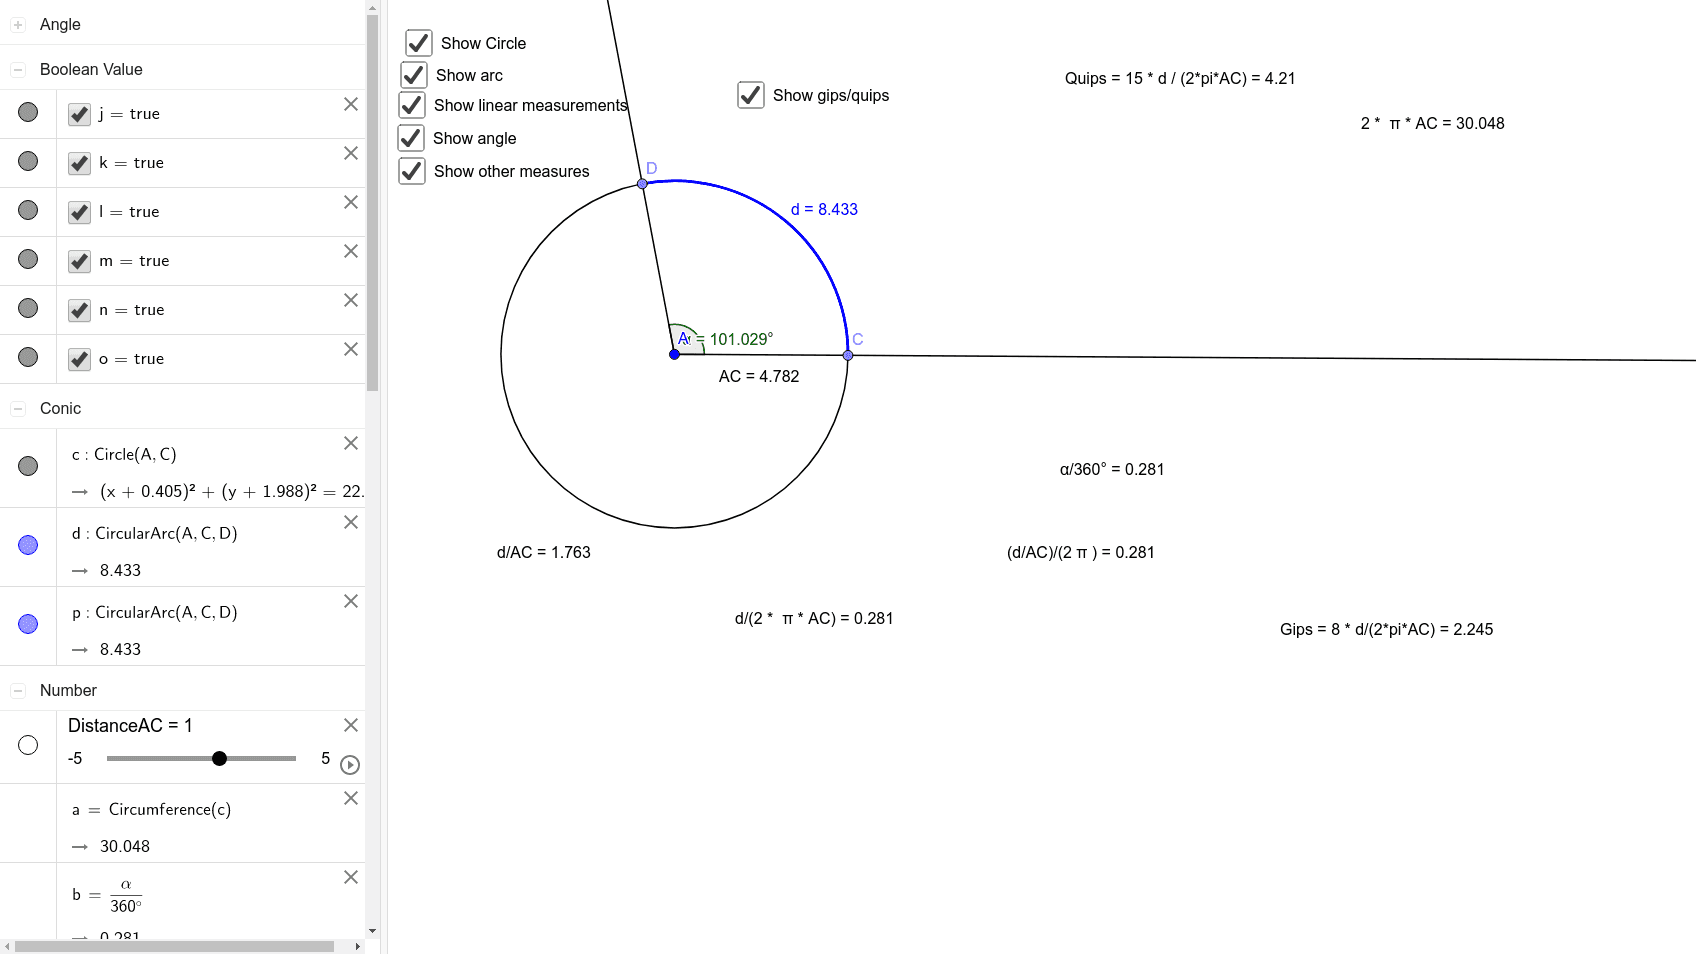Image resolution: width=1698 pixels, height=956 pixels.
Task: Collapse the Boolean Value section
Action: tap(17, 69)
